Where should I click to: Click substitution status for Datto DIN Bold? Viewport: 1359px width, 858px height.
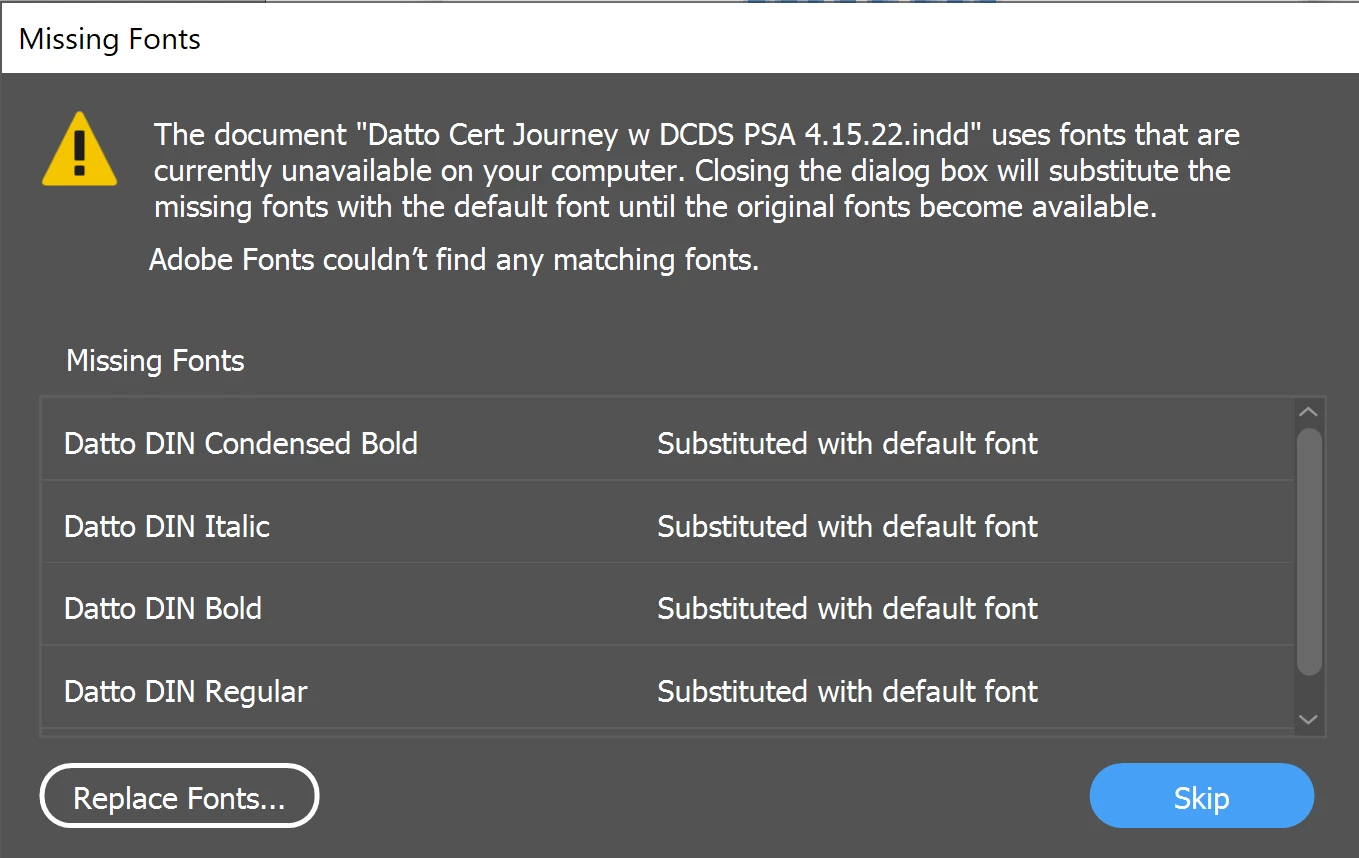point(847,608)
